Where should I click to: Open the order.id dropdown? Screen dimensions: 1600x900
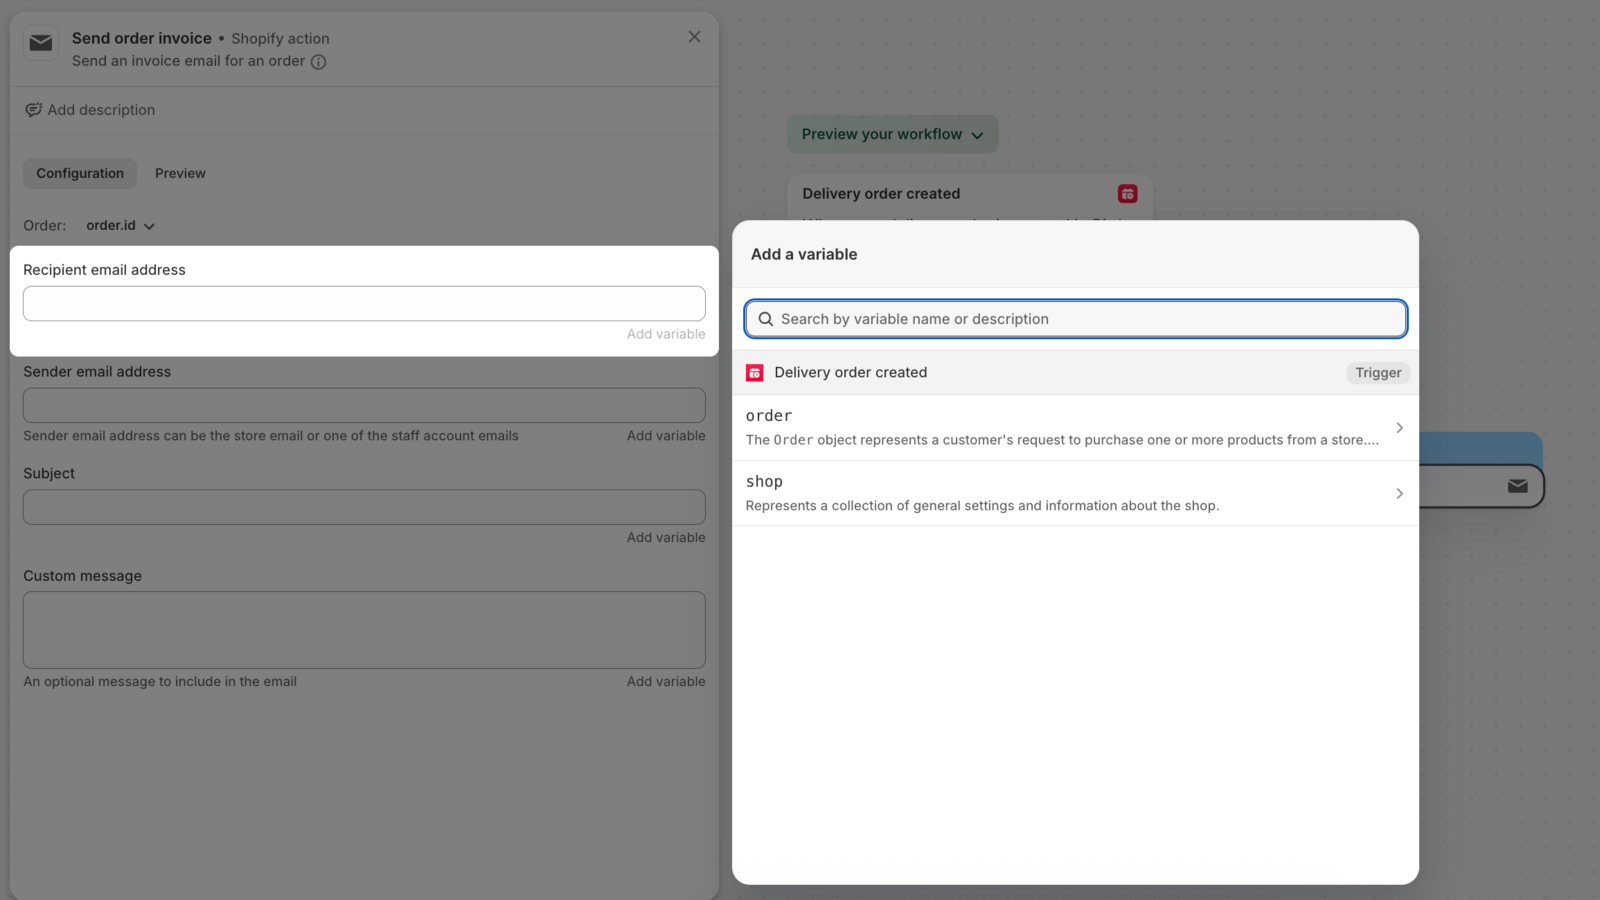coord(120,226)
